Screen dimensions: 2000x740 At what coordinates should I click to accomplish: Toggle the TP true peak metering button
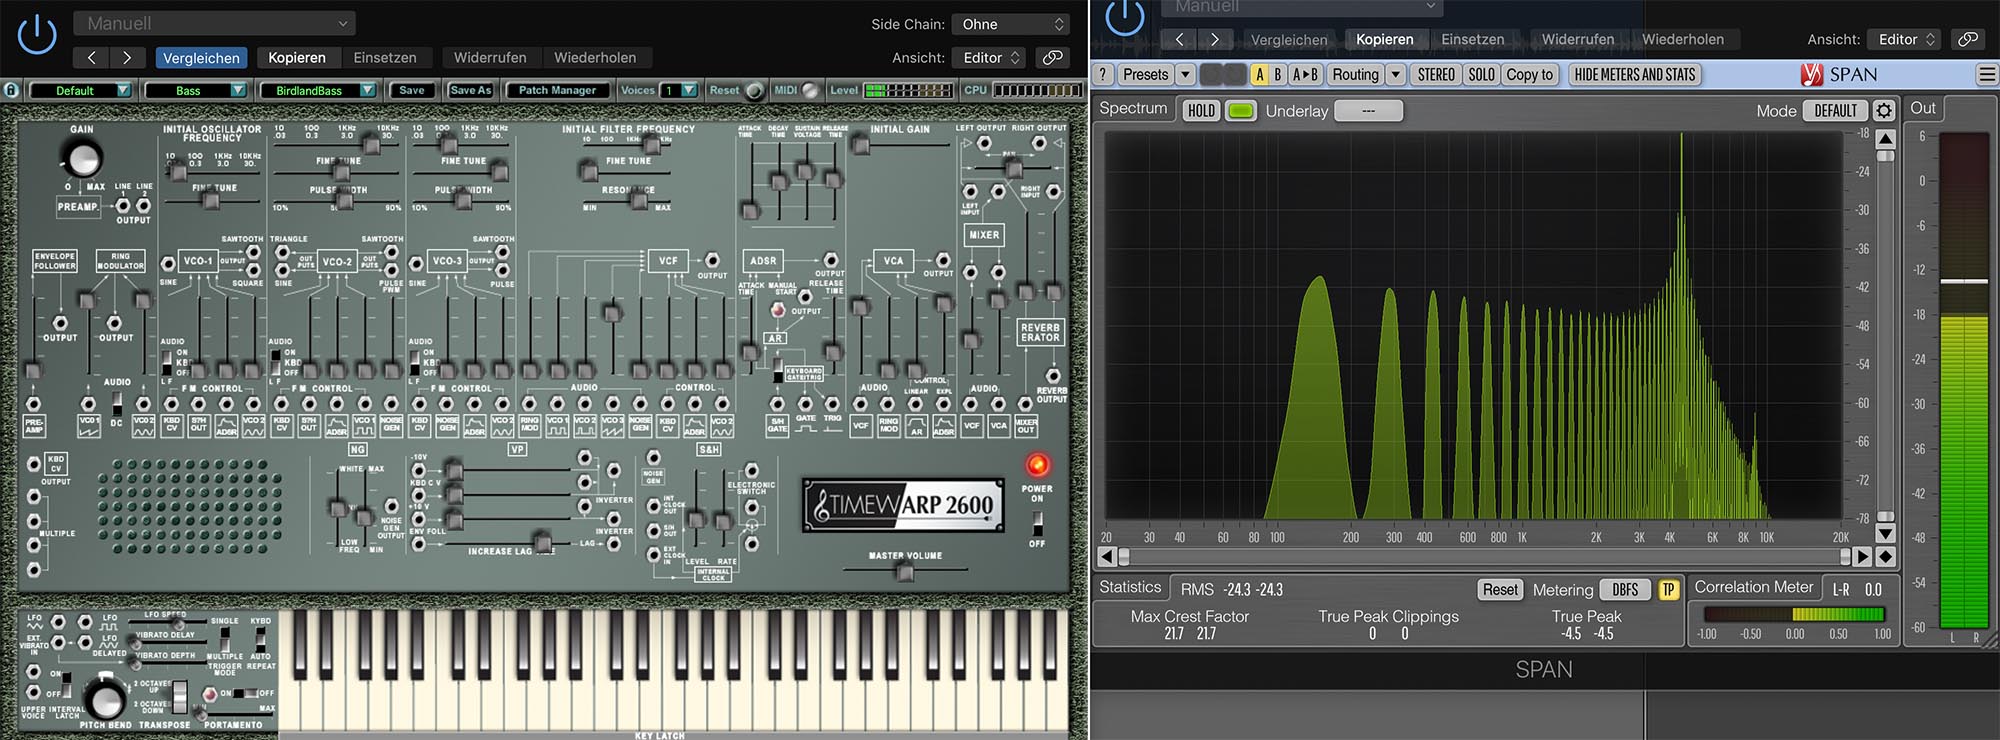pos(1668,590)
